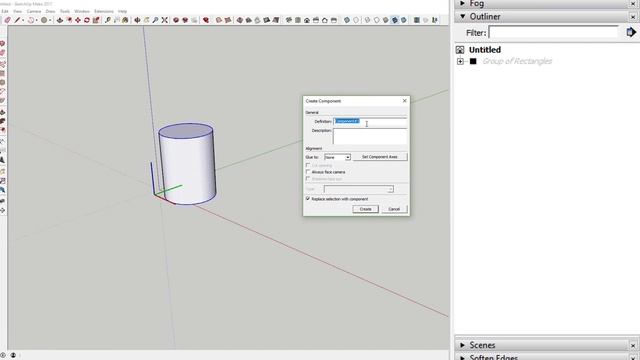
Task: Click the Zoom Extents icon
Action: (x=164, y=20)
